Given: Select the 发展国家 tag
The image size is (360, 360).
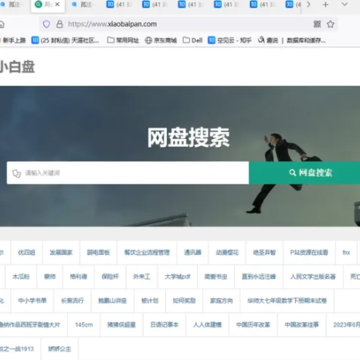Looking at the screenshot, I should [61, 252].
